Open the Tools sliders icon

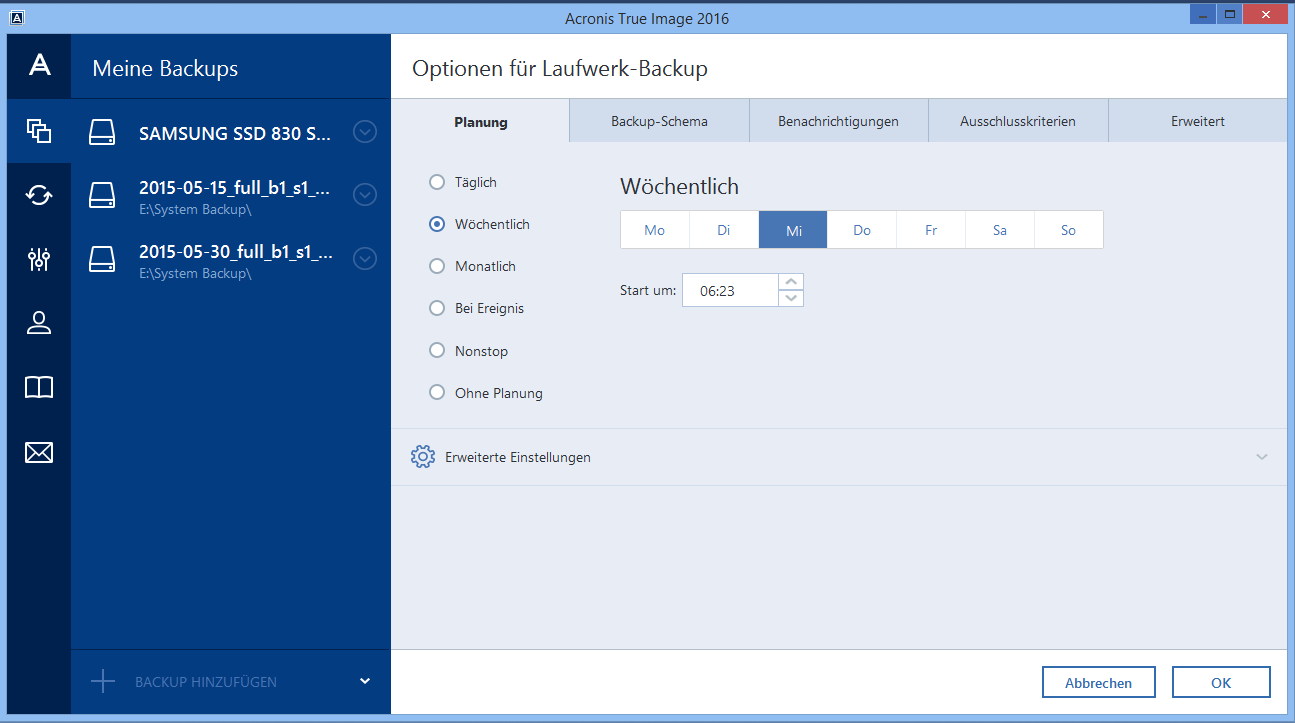pos(39,260)
